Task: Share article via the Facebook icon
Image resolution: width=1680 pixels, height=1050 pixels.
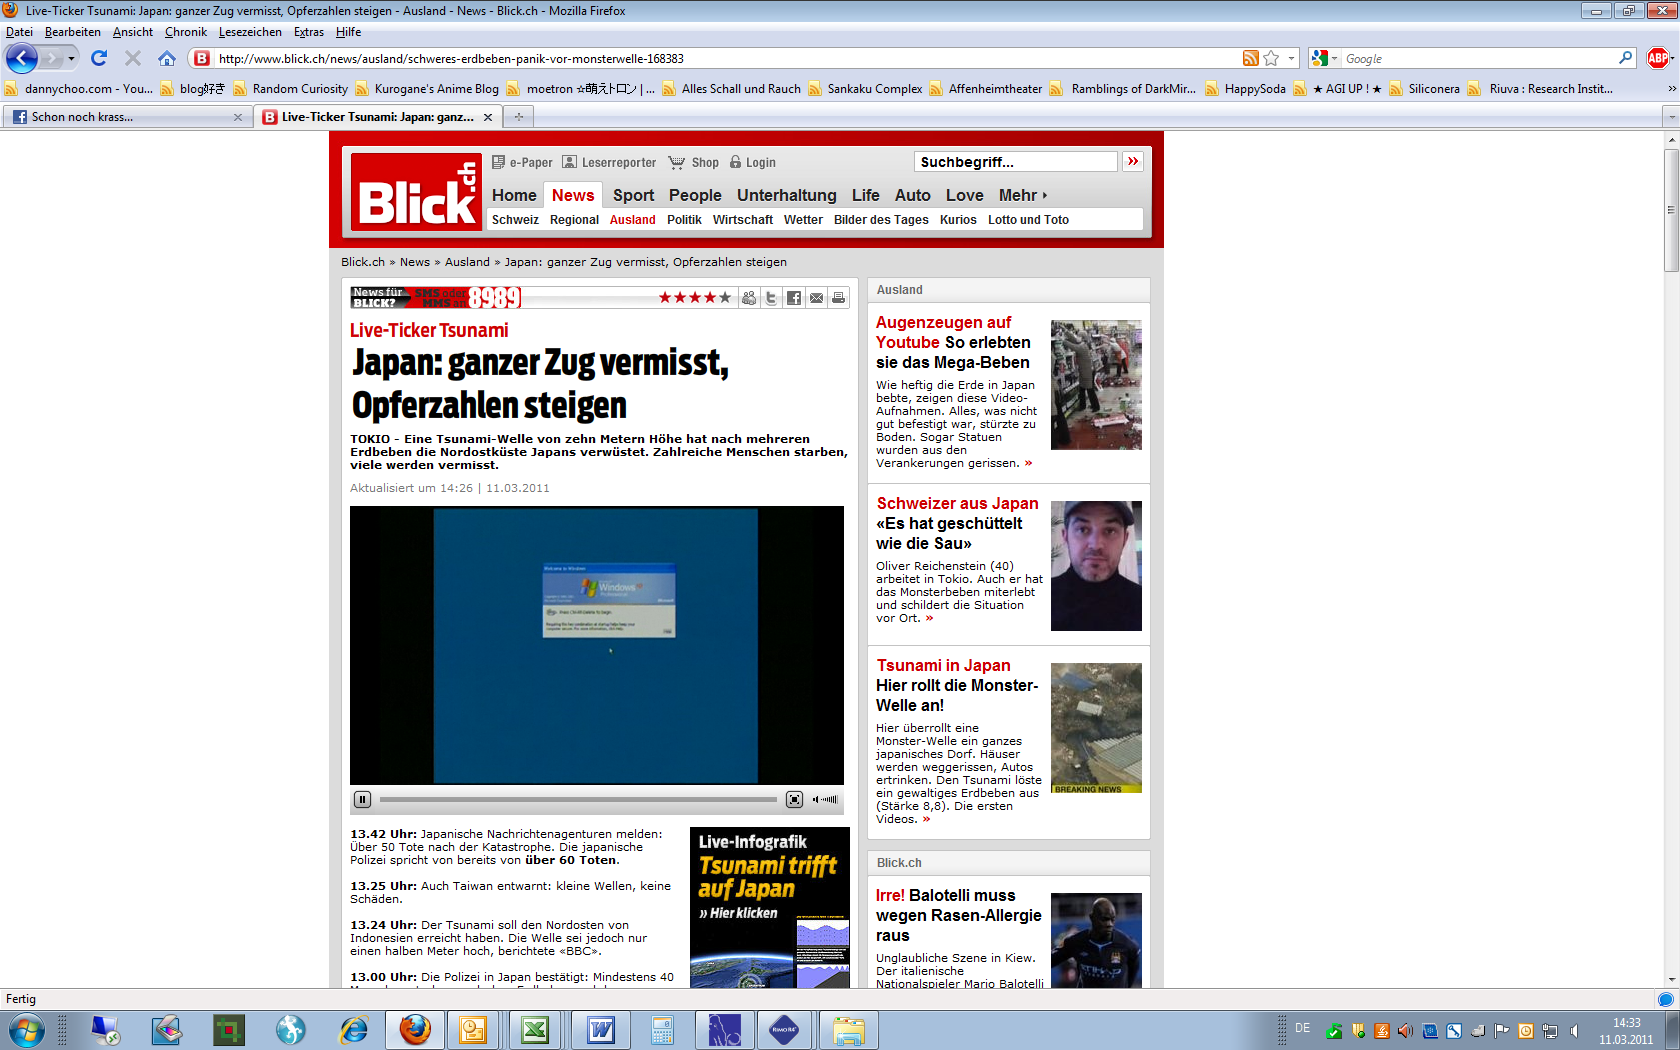Action: point(793,298)
